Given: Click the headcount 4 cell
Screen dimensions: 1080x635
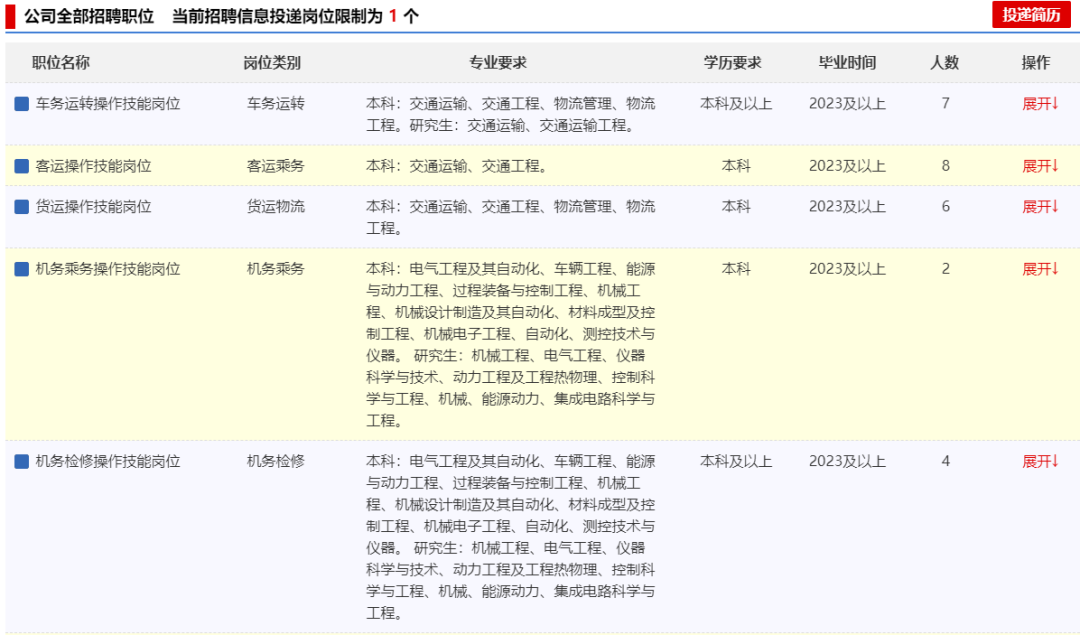Looking at the screenshot, I should coord(946,461).
